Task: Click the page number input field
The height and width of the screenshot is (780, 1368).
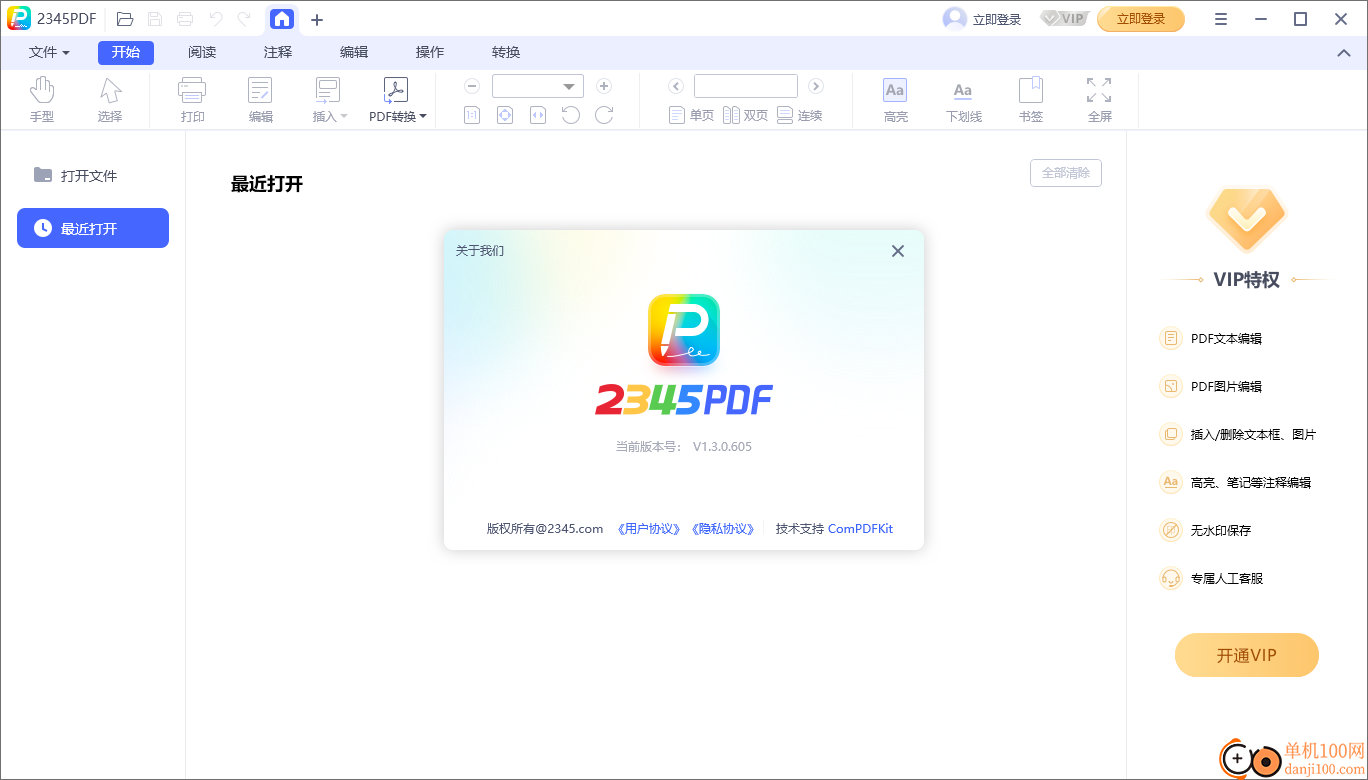Action: [746, 86]
